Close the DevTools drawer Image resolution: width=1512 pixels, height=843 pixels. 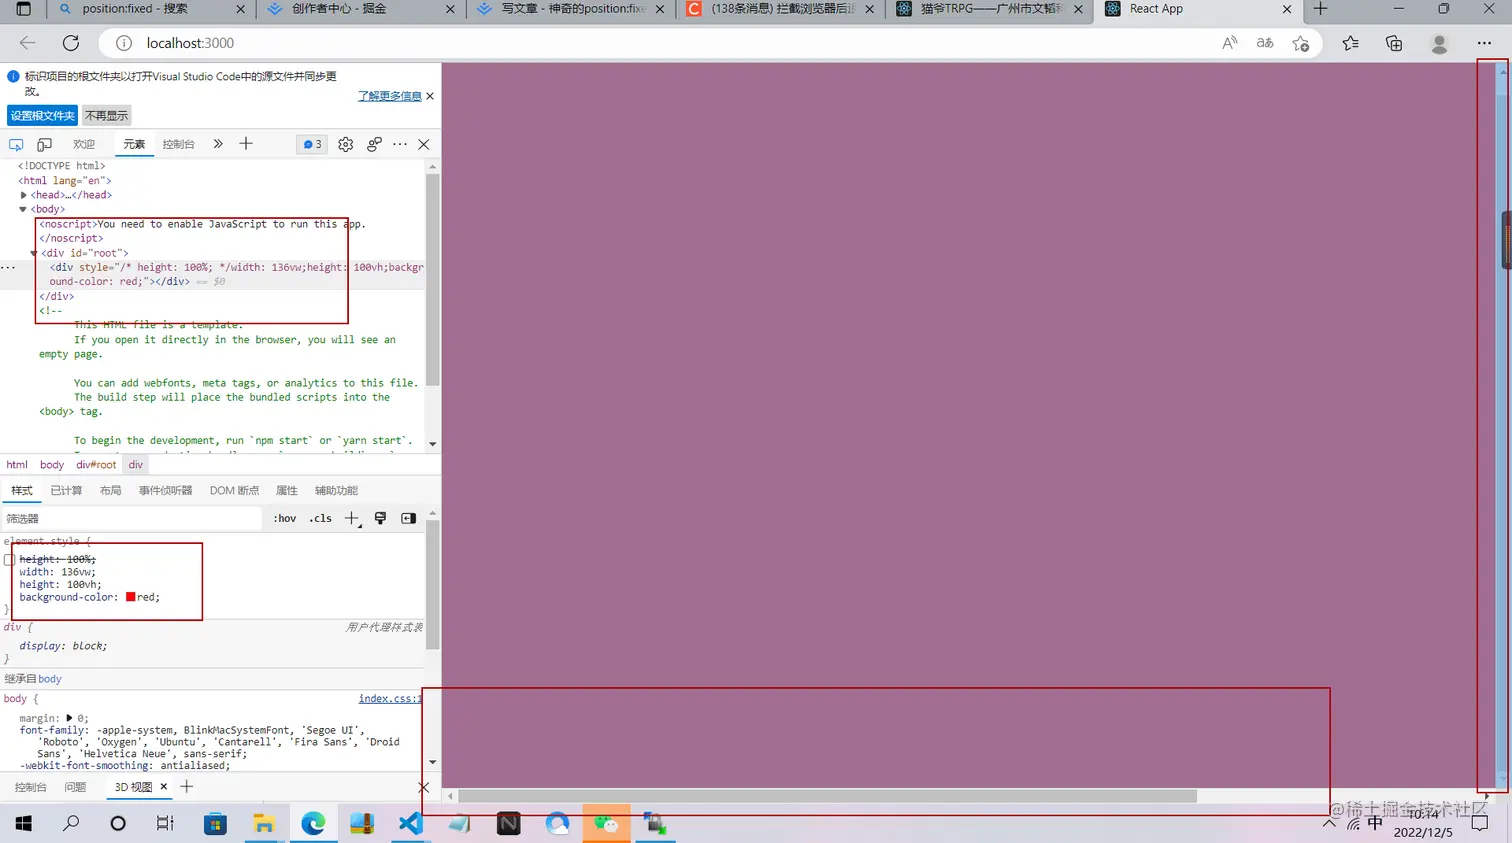(424, 787)
